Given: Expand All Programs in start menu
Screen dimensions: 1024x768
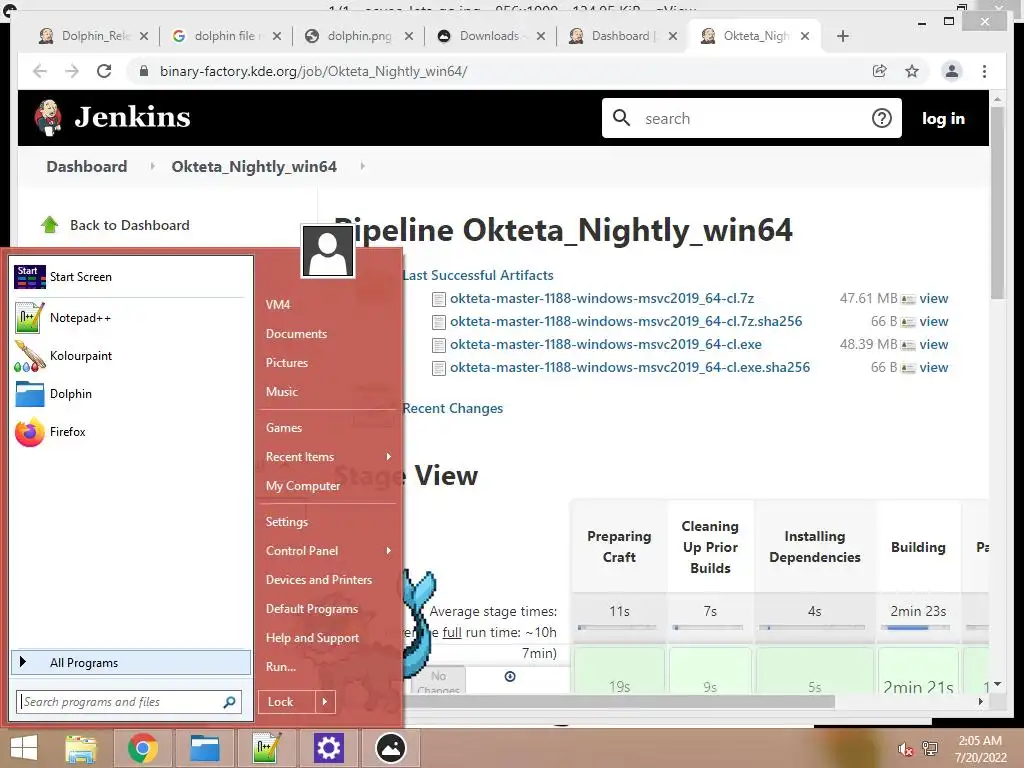Looking at the screenshot, I should 131,663.
